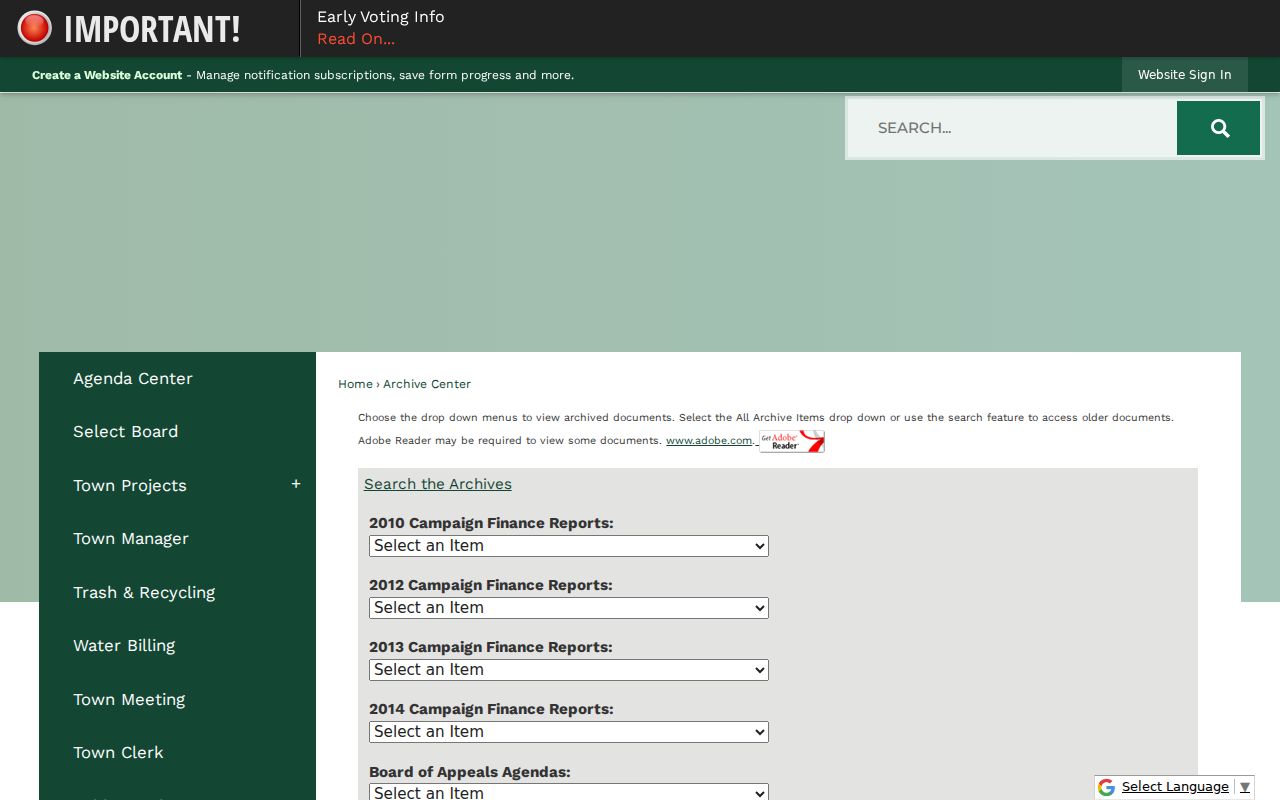Click the Google logo in language widget
The height and width of the screenshot is (800, 1280).
coord(1106,788)
